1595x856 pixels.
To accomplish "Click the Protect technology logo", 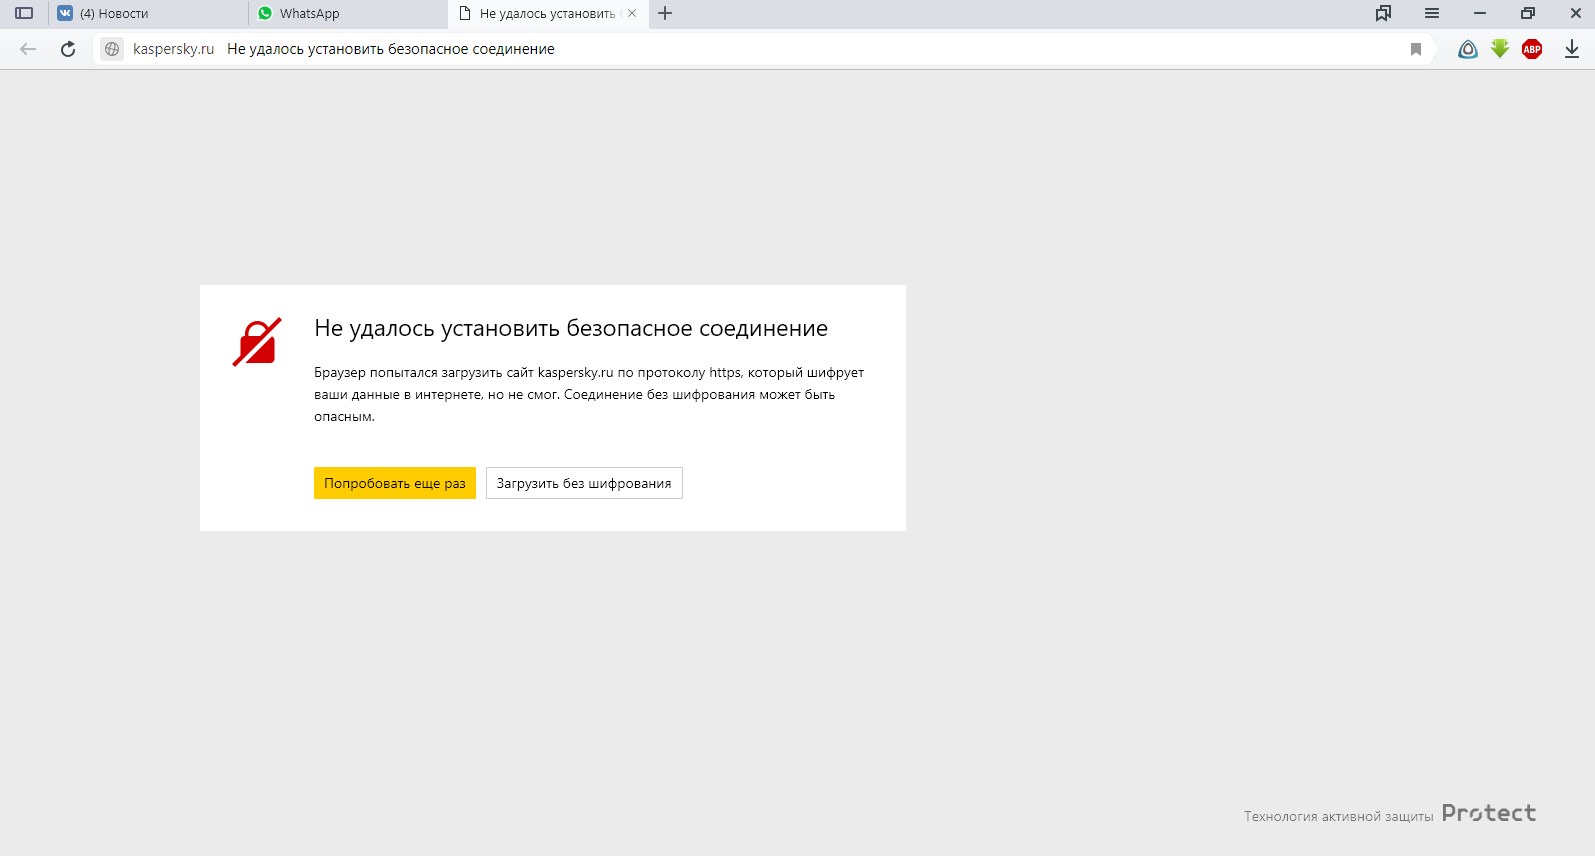I will point(1489,813).
